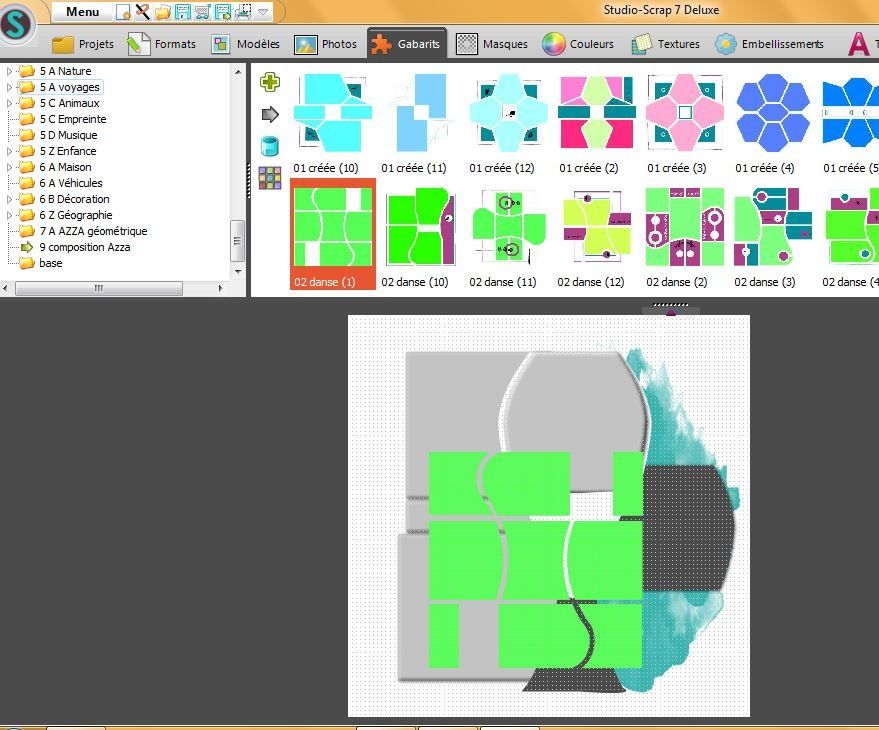The width and height of the screenshot is (879, 730).
Task: Click the folder tree's horizontal scrollbar thumb
Action: (99, 288)
